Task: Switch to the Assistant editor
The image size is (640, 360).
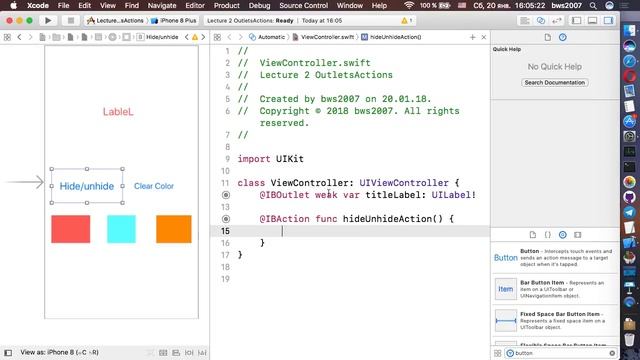Action: [x=541, y=20]
